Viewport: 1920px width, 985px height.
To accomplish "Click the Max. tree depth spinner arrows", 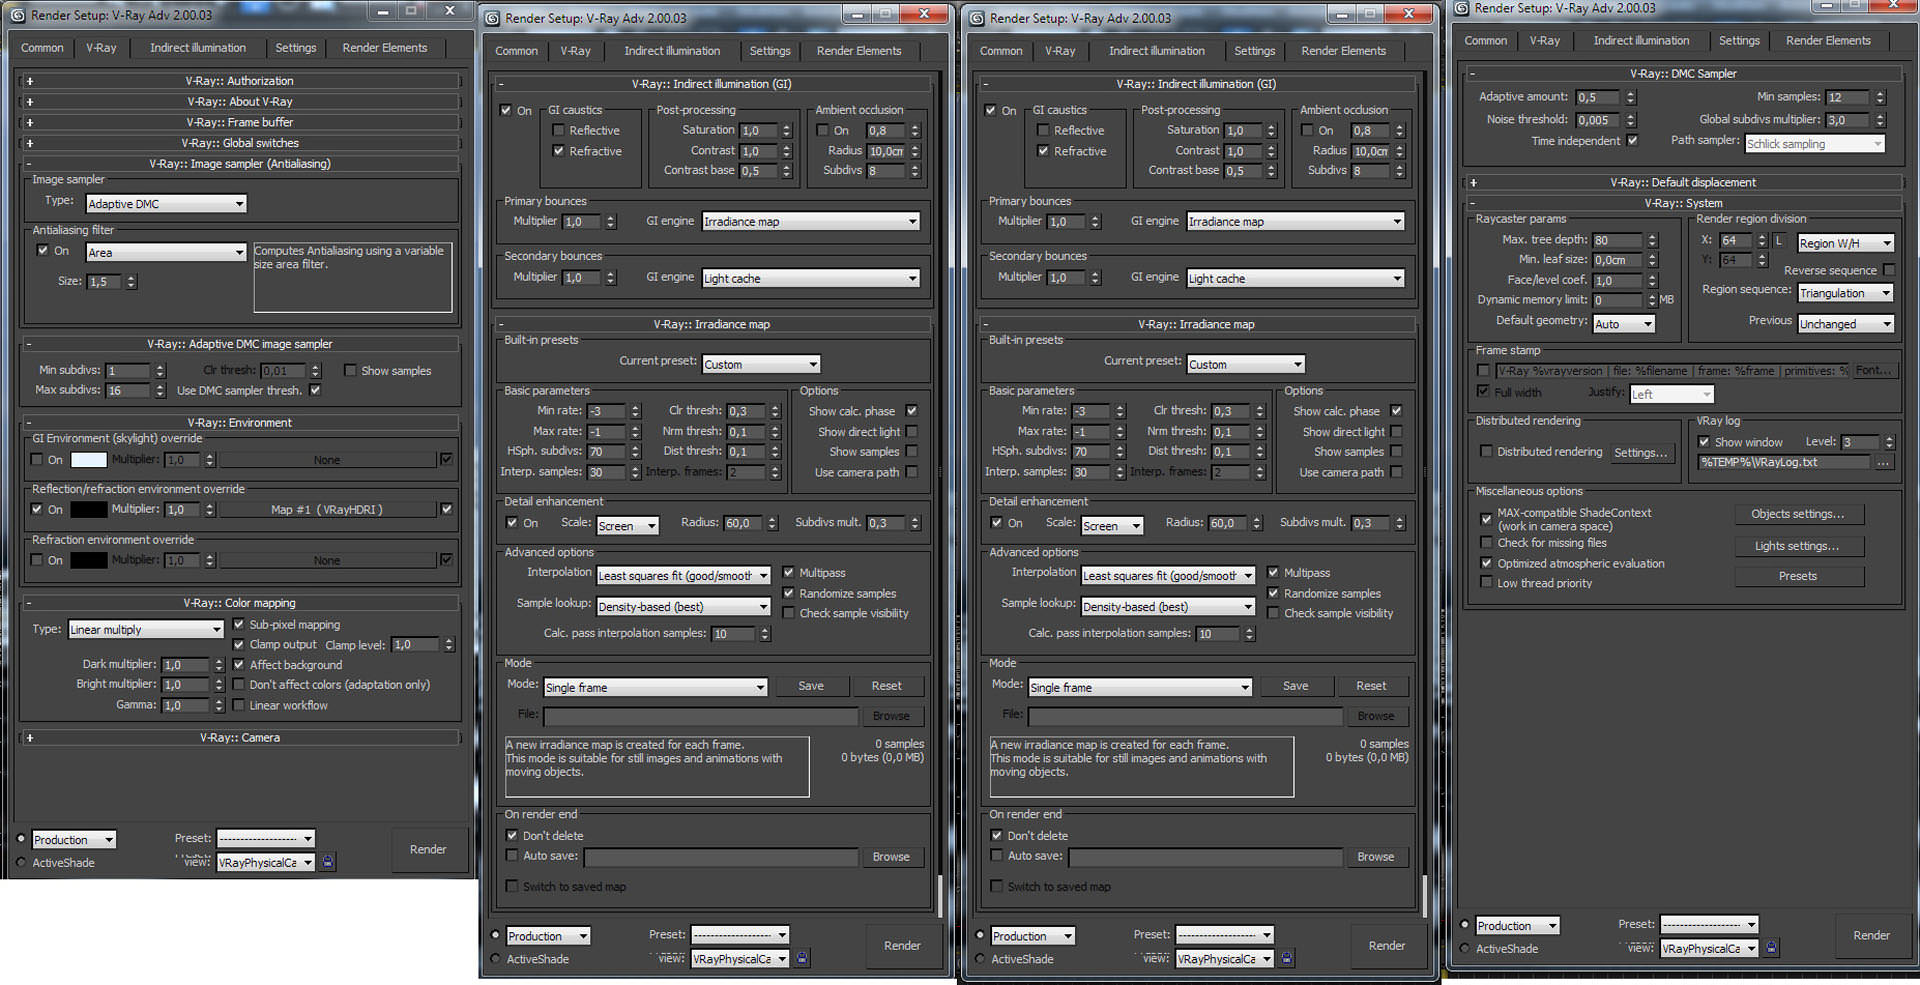I will 1652,240.
